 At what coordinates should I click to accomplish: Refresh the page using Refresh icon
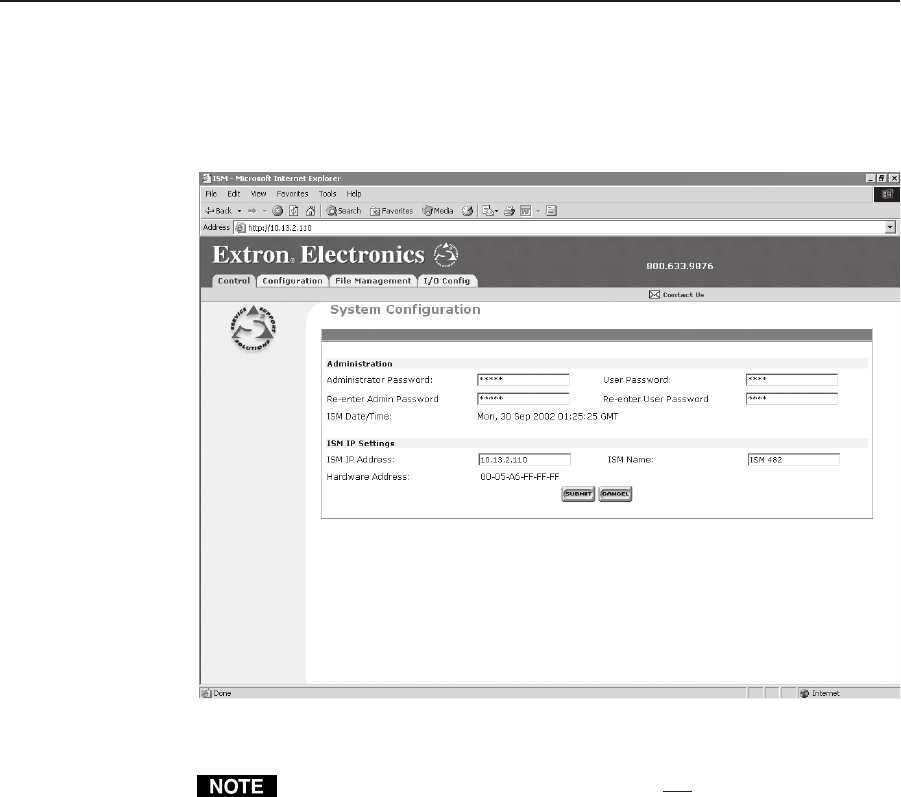tap(294, 211)
